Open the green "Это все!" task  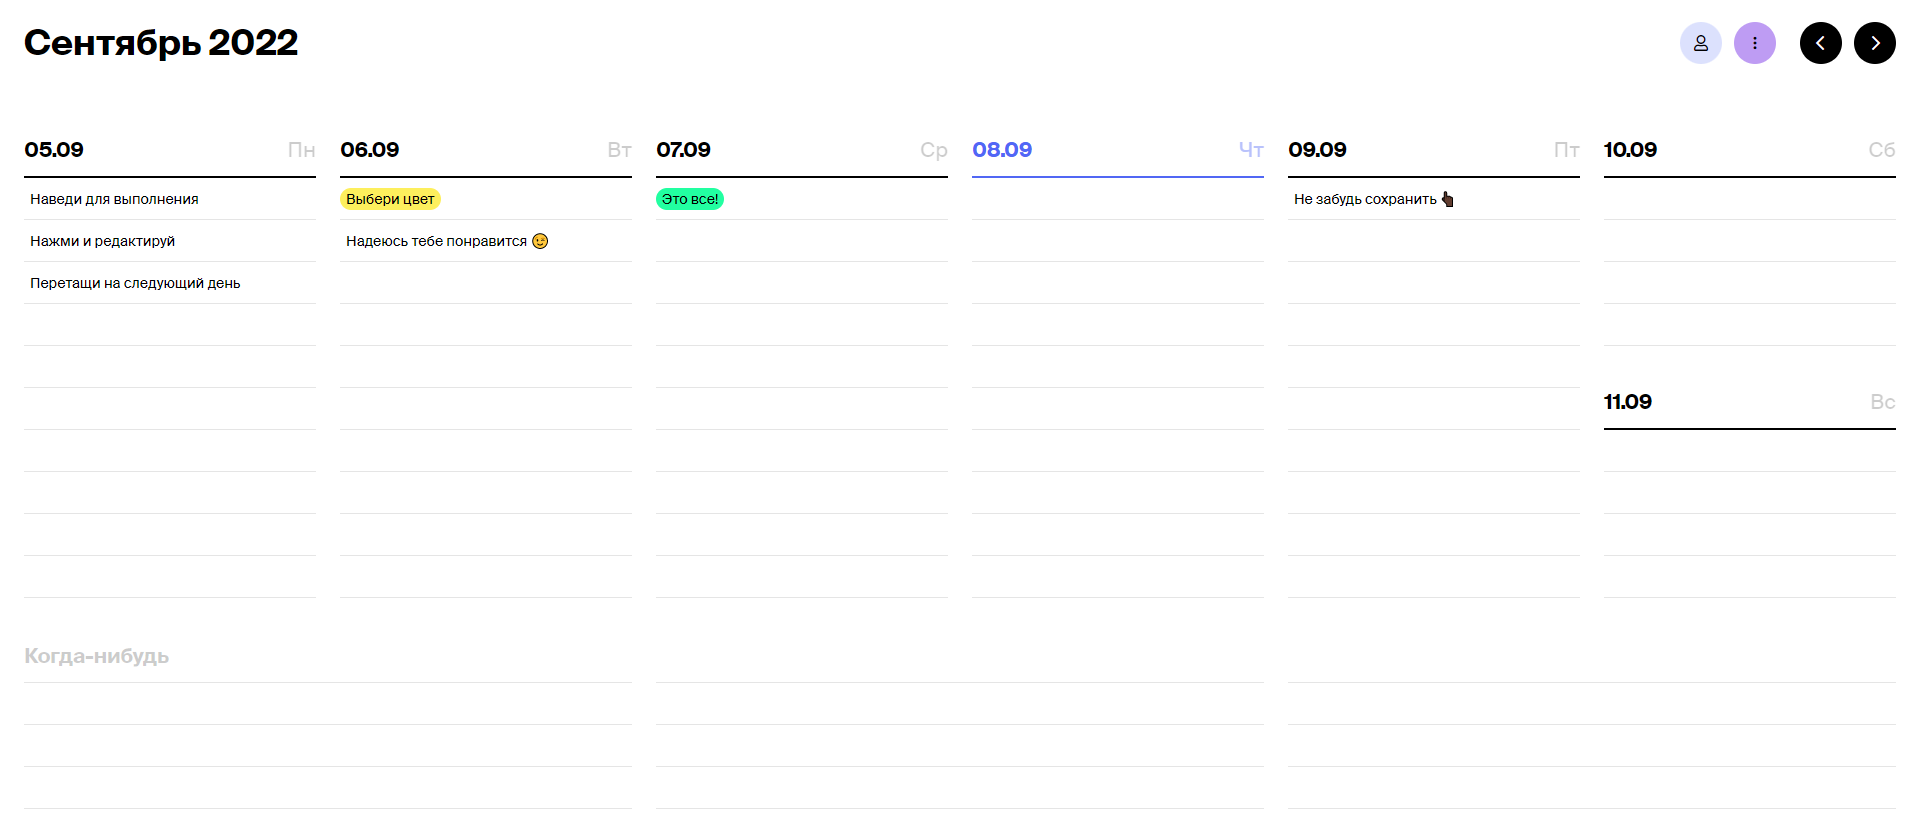click(x=690, y=199)
